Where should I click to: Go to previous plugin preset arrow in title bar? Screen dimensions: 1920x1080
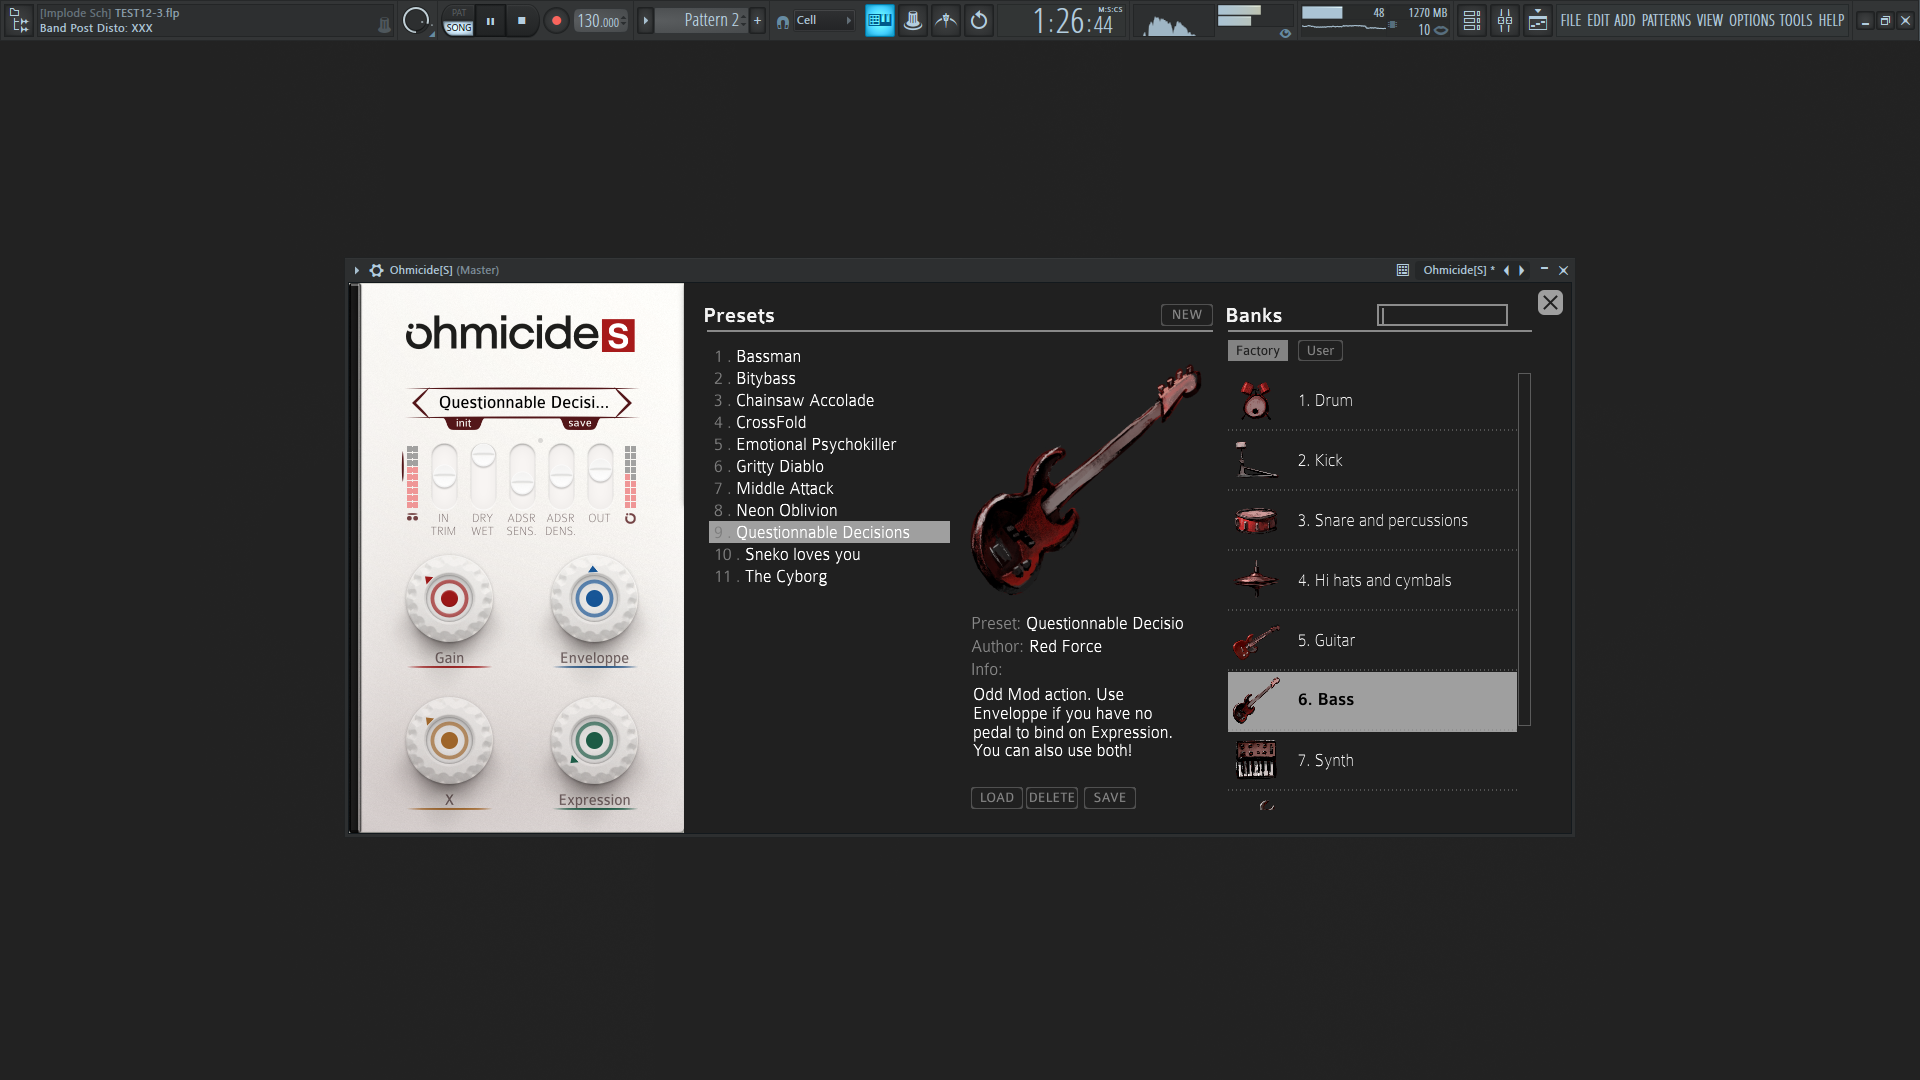(1506, 270)
